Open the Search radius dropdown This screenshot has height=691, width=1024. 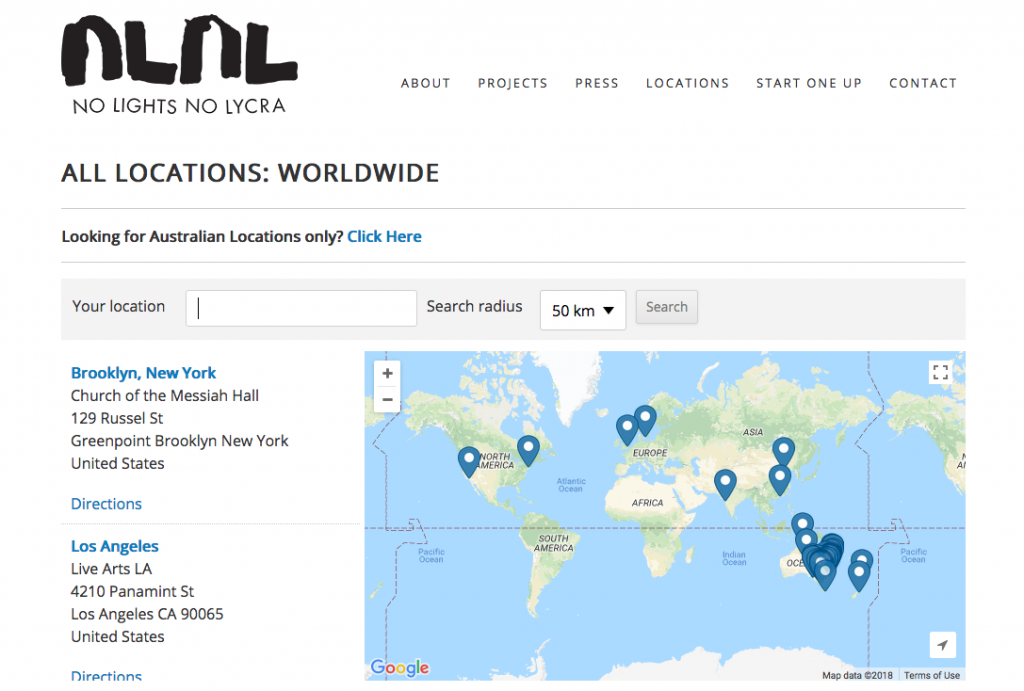[583, 310]
